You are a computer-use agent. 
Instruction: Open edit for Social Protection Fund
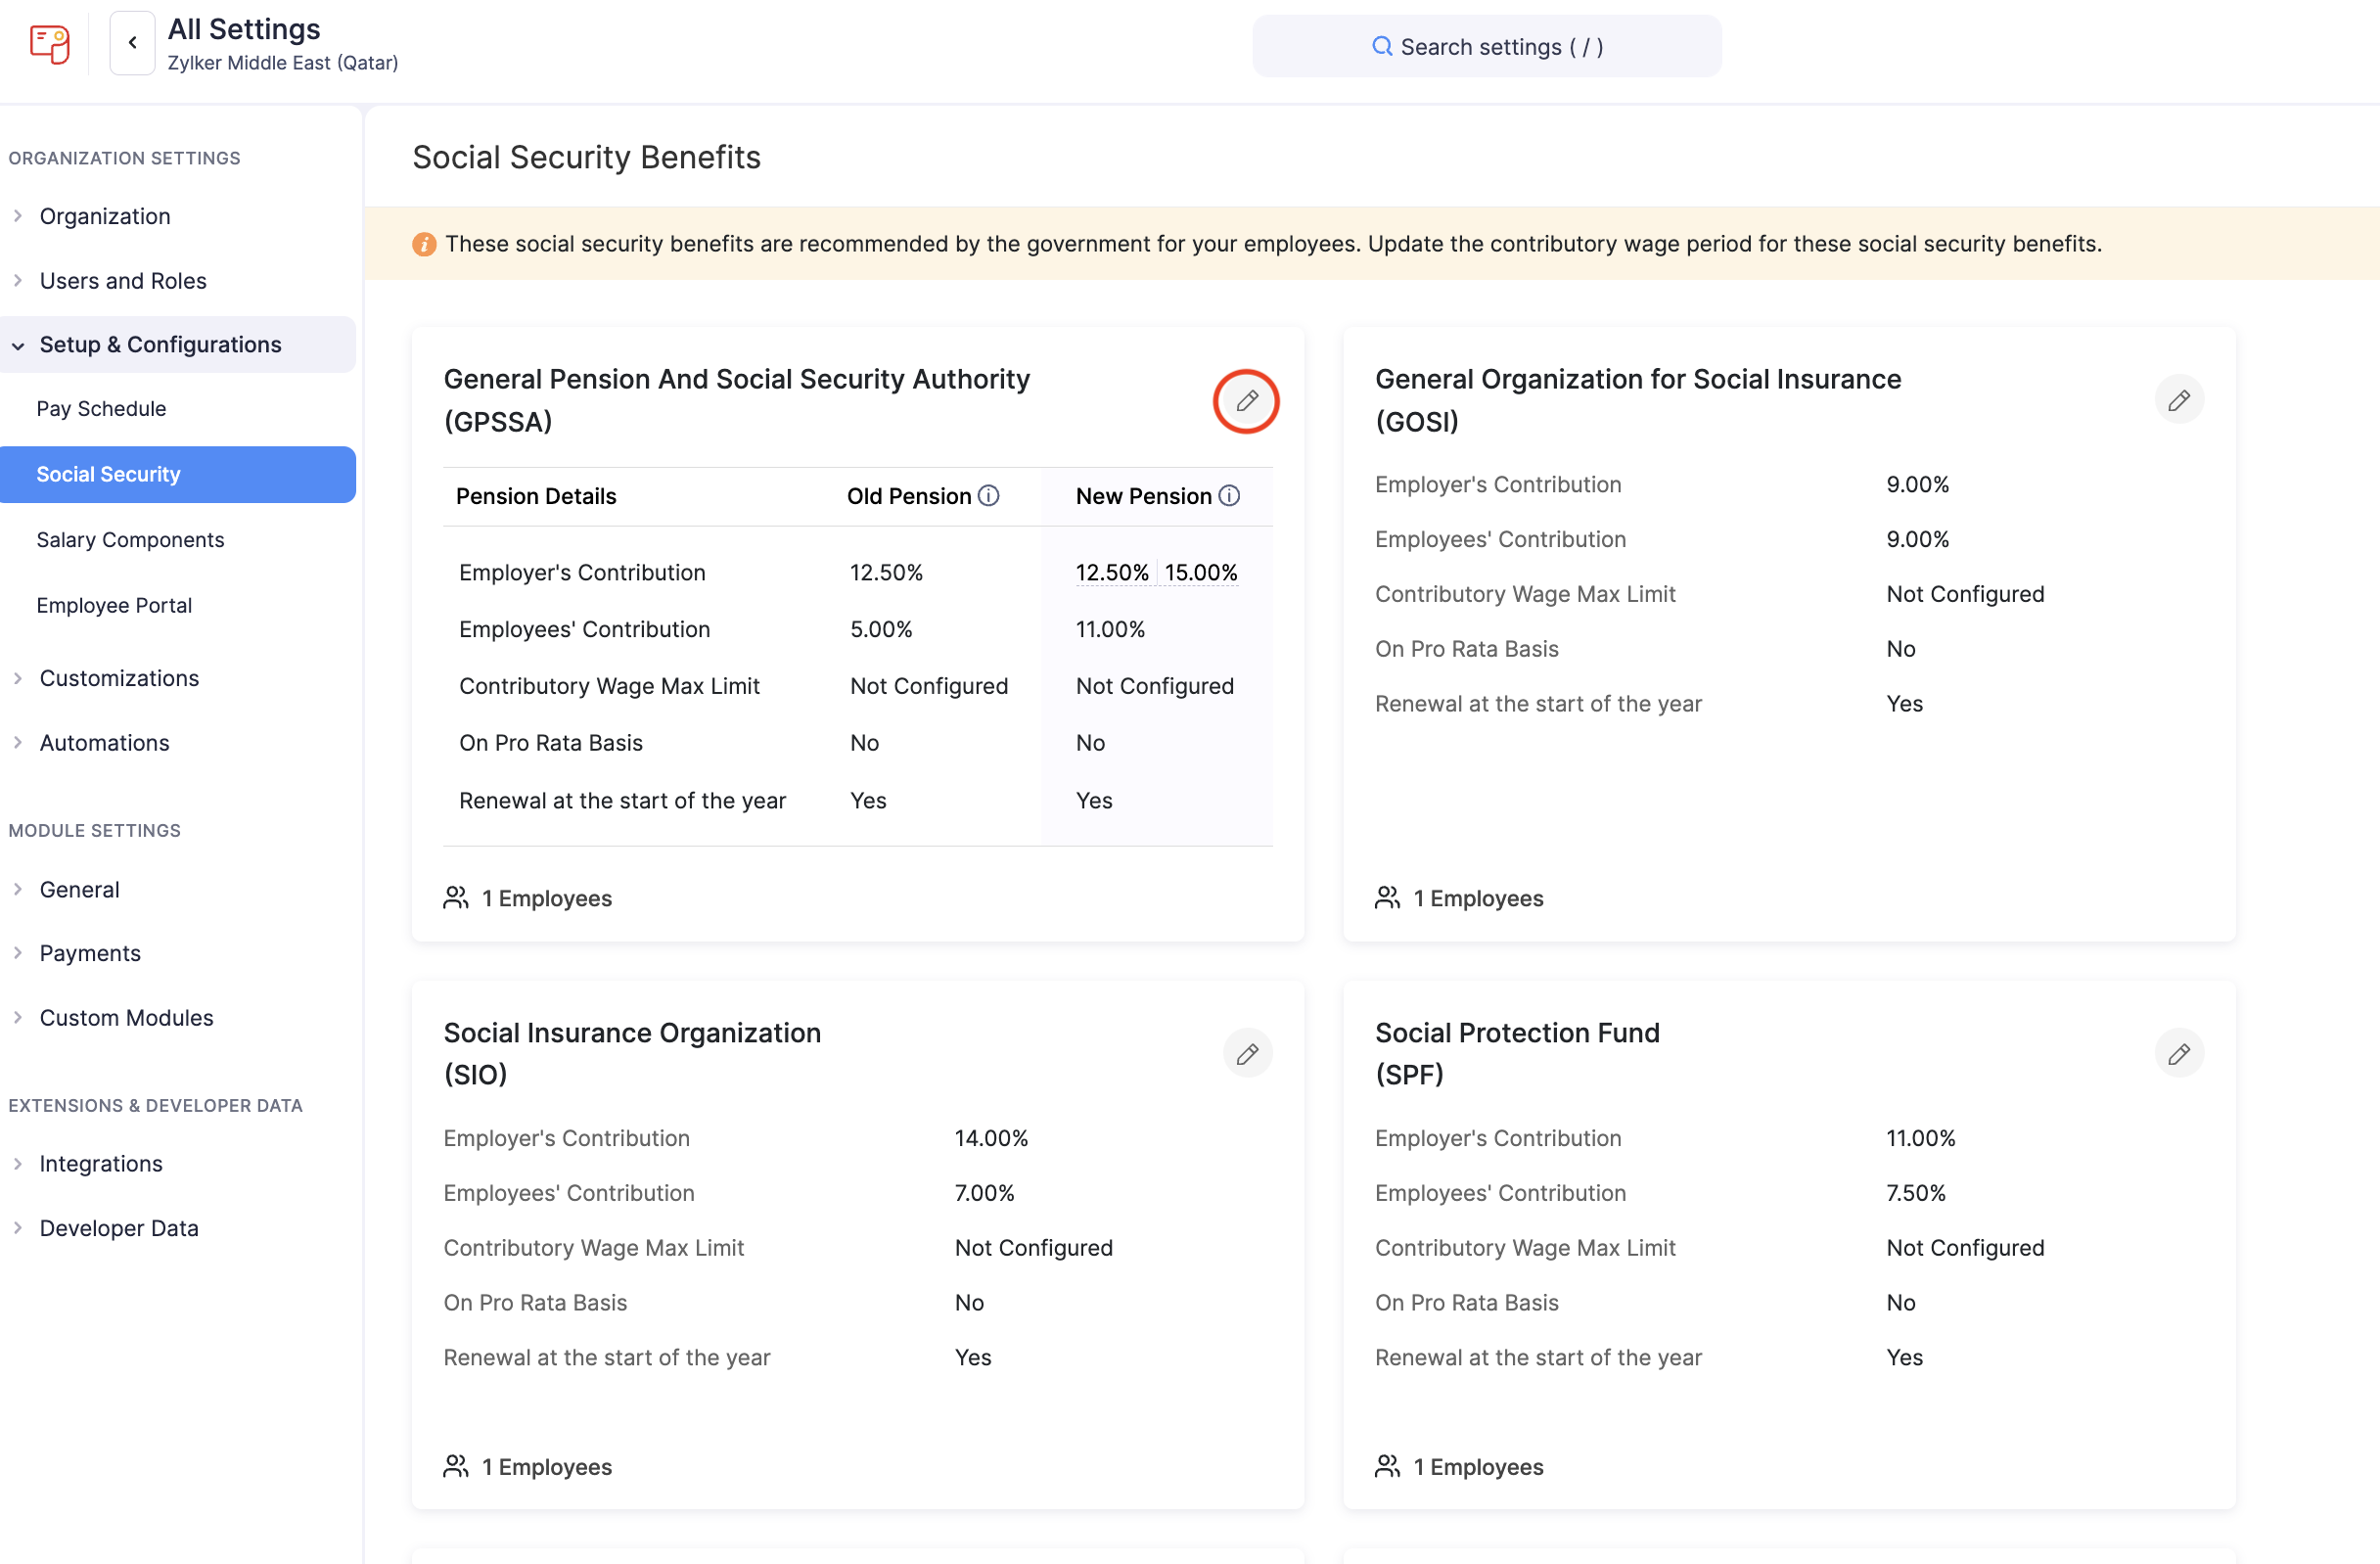(2178, 1054)
